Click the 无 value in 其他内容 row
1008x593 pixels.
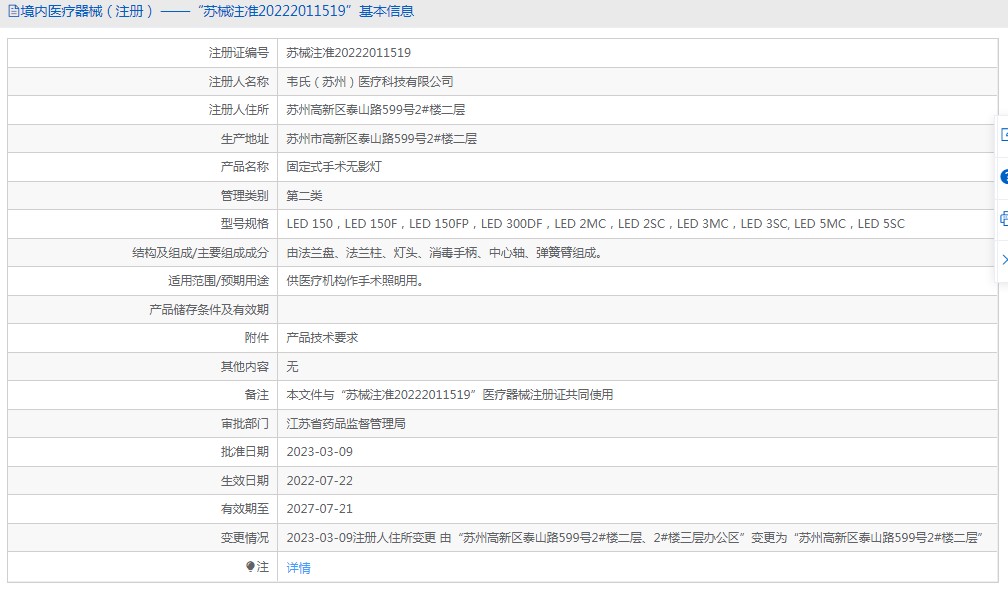(x=292, y=367)
